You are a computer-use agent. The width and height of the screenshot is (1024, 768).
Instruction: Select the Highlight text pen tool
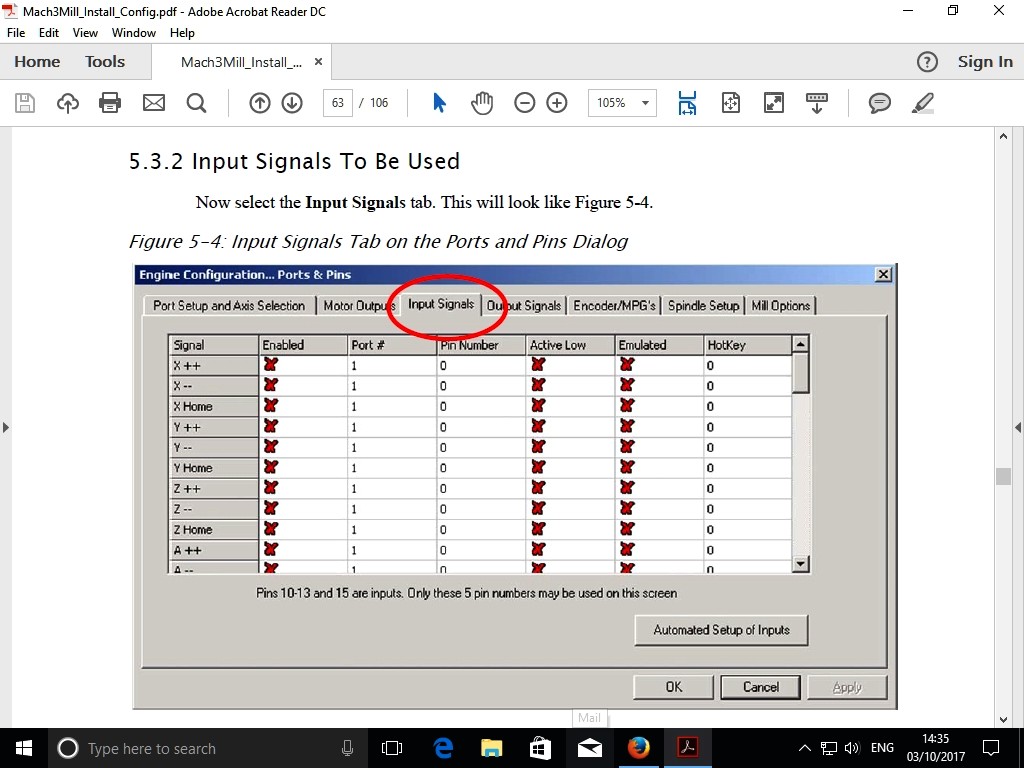923,103
